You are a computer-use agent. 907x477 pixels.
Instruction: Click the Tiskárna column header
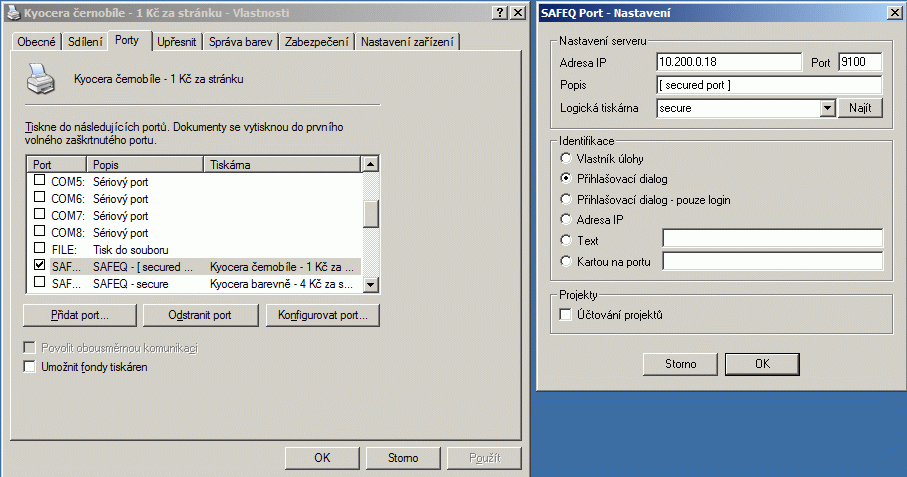pos(282,165)
